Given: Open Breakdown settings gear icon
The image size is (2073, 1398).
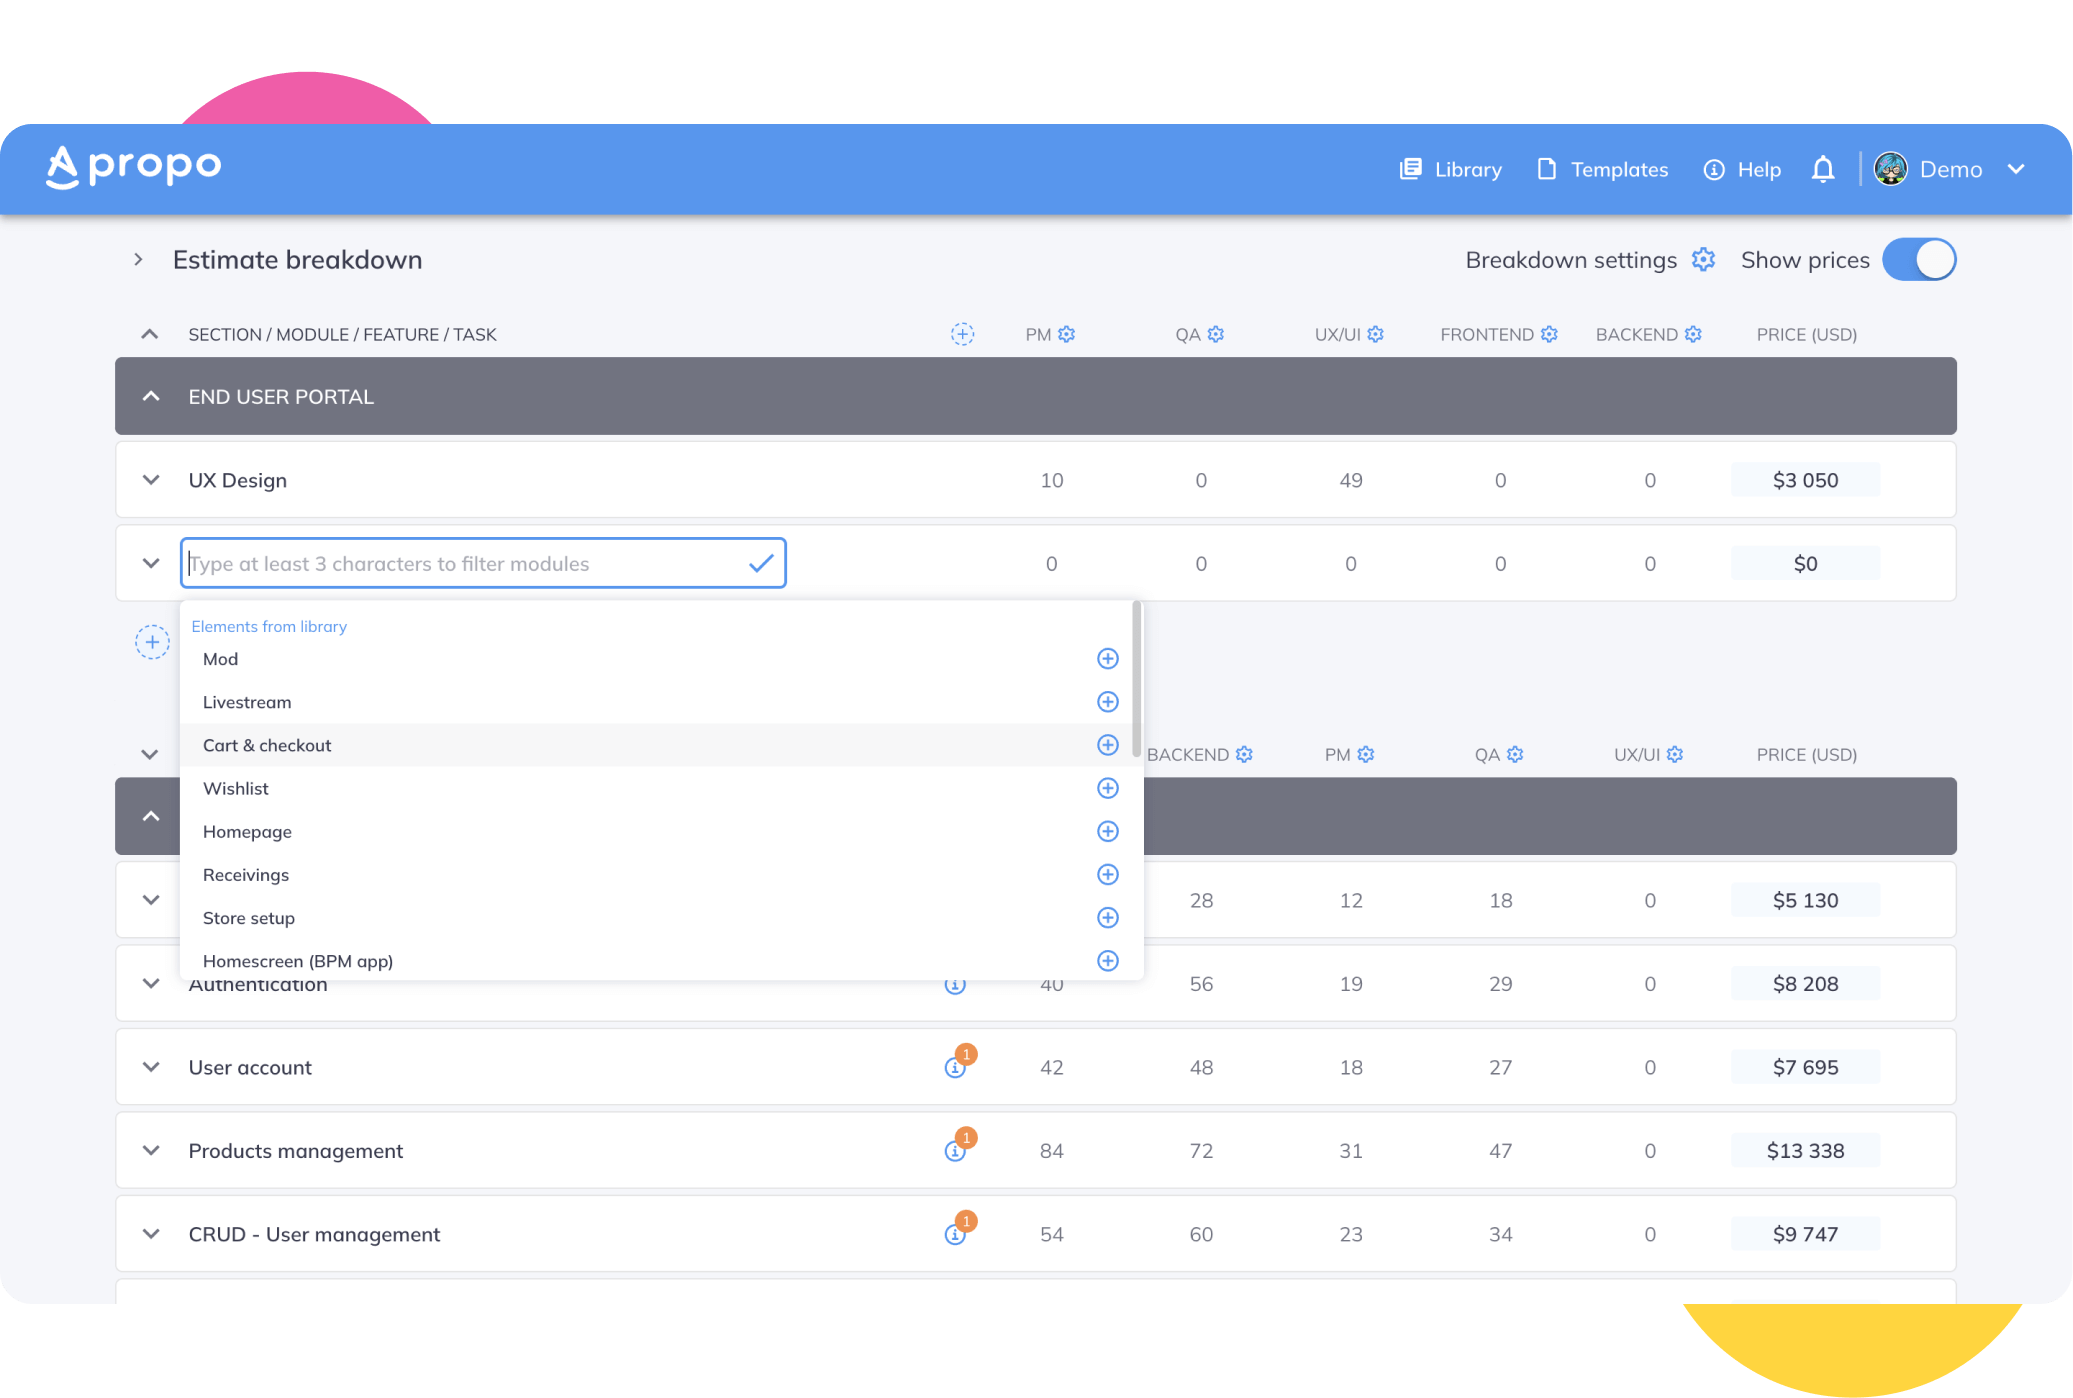Looking at the screenshot, I should (1703, 260).
